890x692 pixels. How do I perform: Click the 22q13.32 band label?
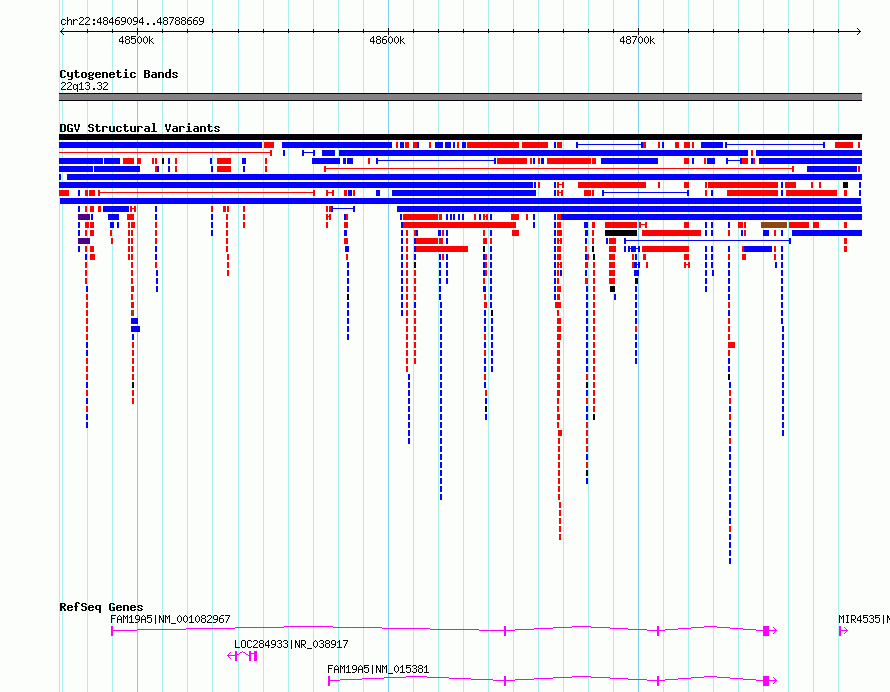(84, 86)
